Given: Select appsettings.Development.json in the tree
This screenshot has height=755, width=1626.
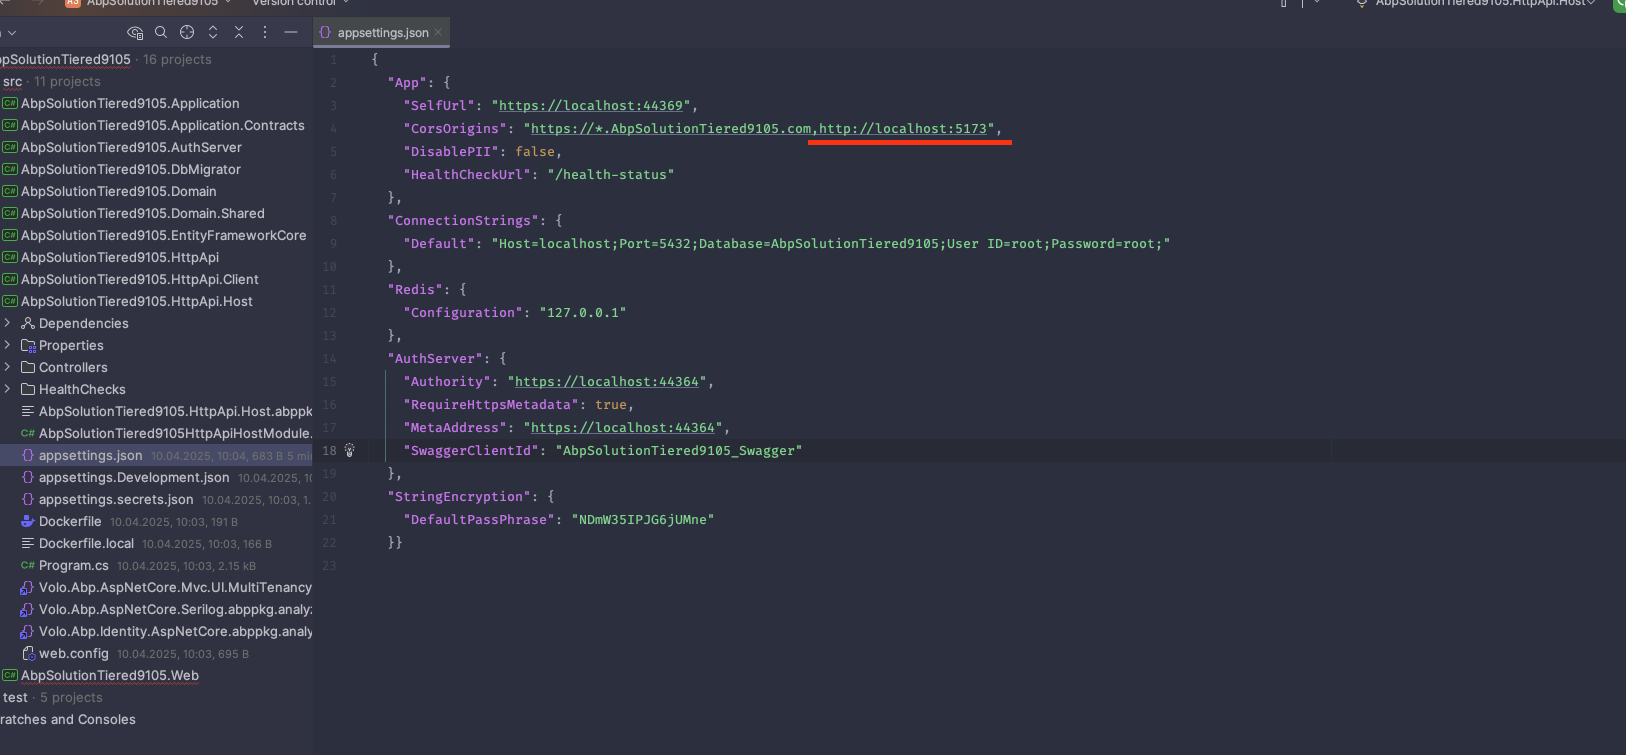Looking at the screenshot, I should (134, 477).
